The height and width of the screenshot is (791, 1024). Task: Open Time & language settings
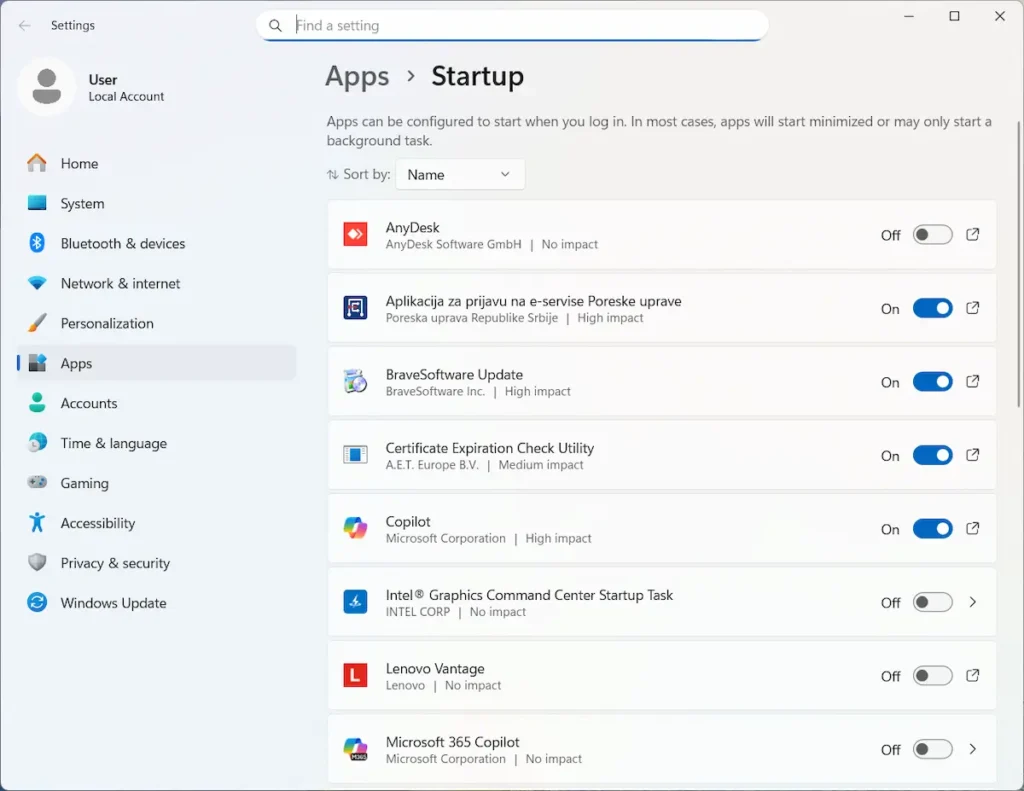point(156,443)
